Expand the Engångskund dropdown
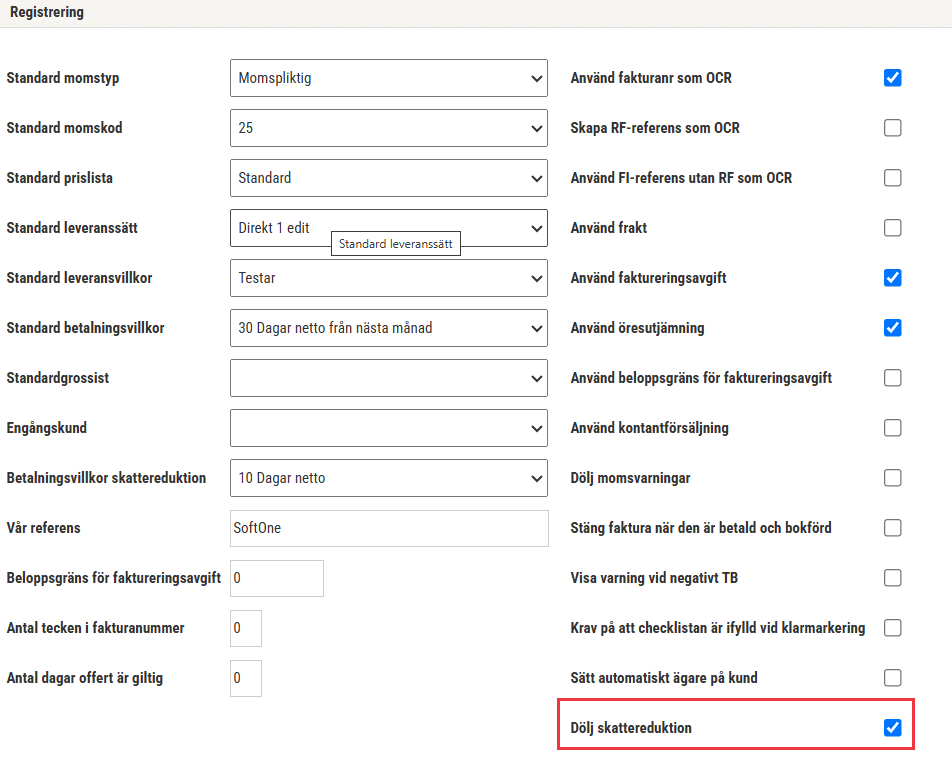Image resolution: width=952 pixels, height=757 pixels. click(x=389, y=428)
